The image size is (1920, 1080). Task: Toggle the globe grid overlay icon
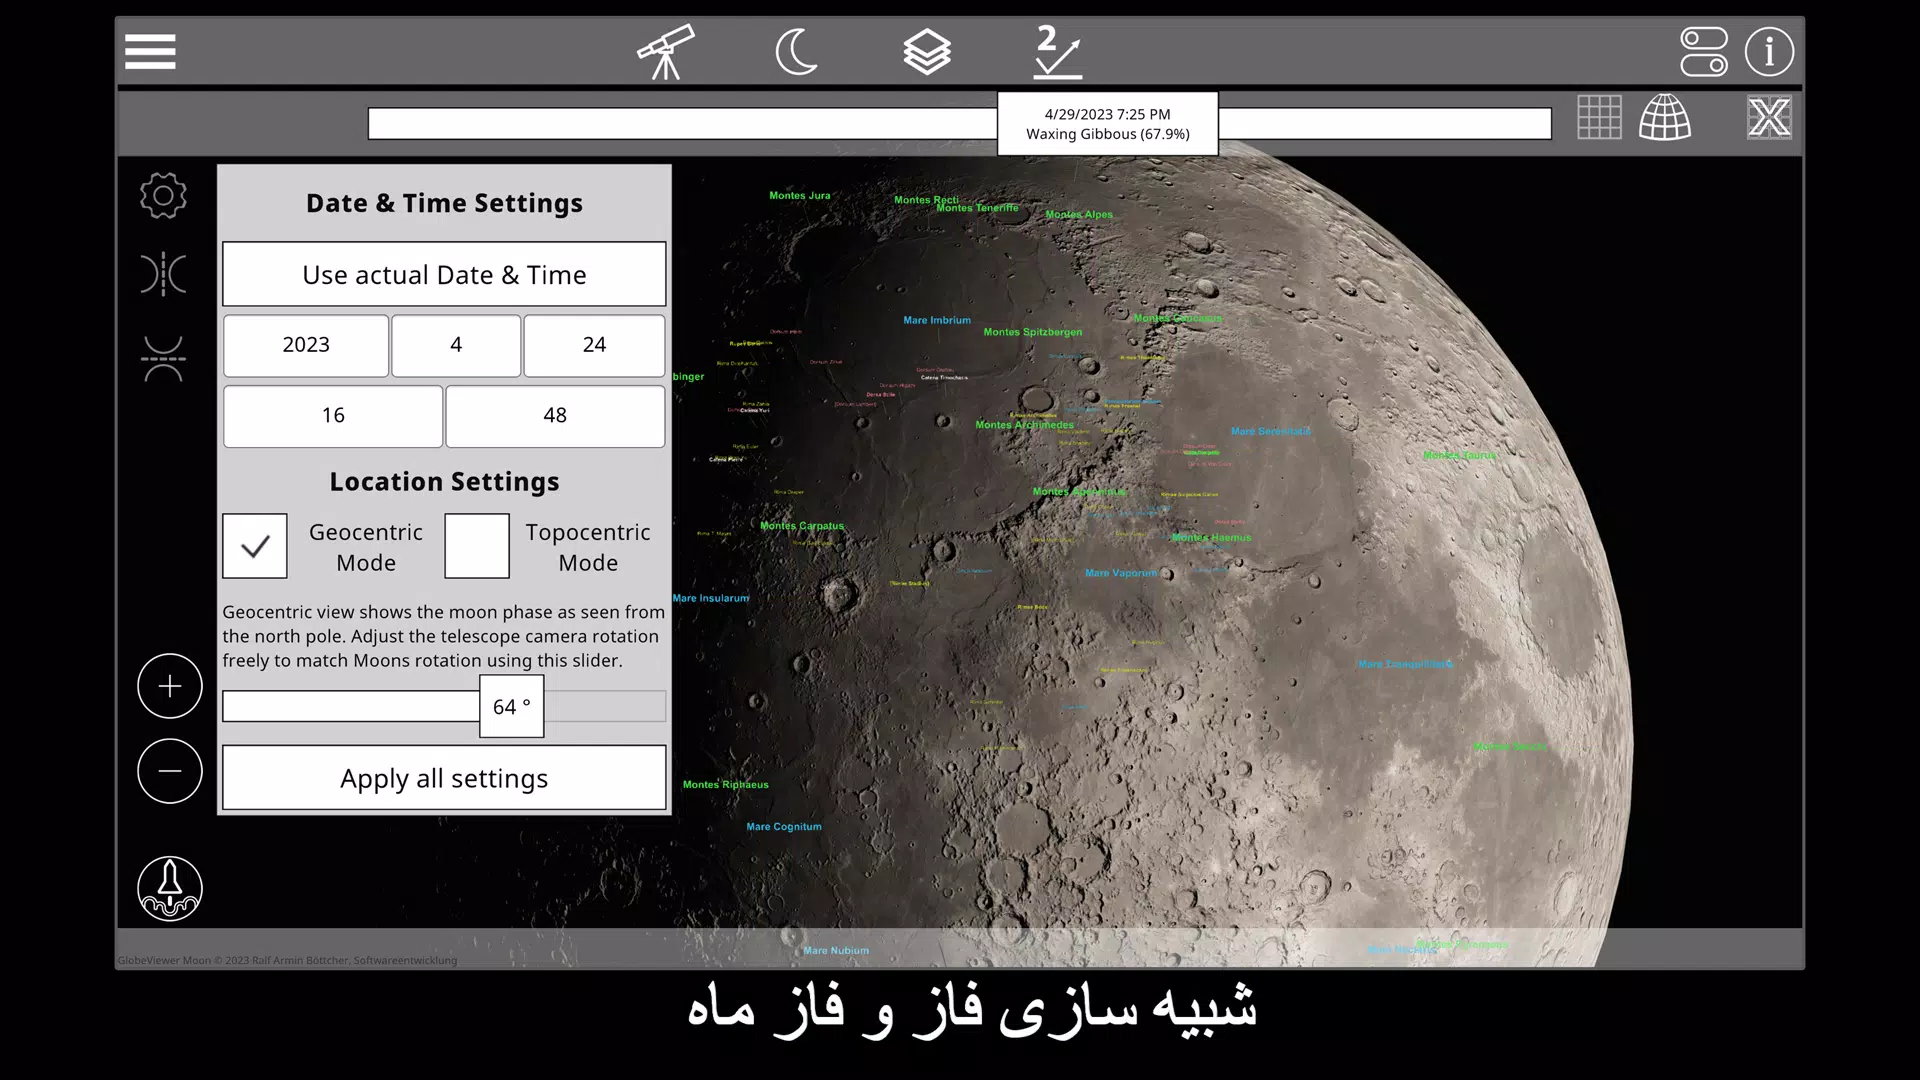click(1665, 118)
